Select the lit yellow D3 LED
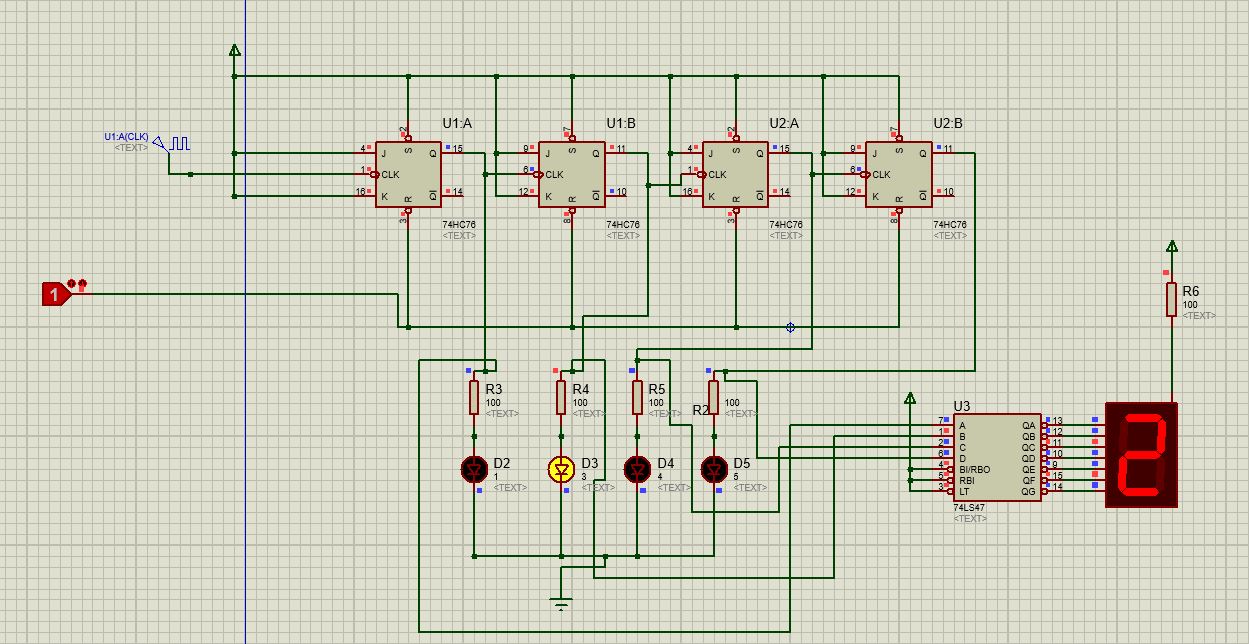Viewport: 1249px width, 644px height. point(561,468)
